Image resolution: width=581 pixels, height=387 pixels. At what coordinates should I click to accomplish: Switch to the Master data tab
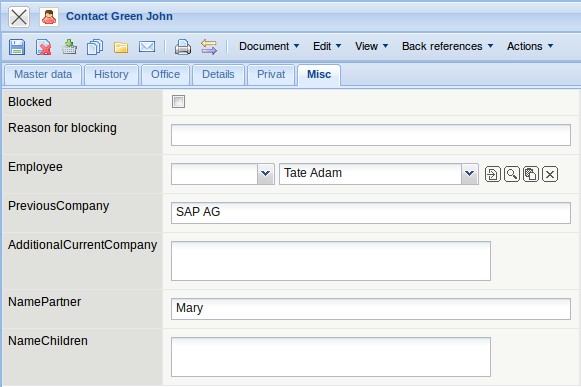43,75
